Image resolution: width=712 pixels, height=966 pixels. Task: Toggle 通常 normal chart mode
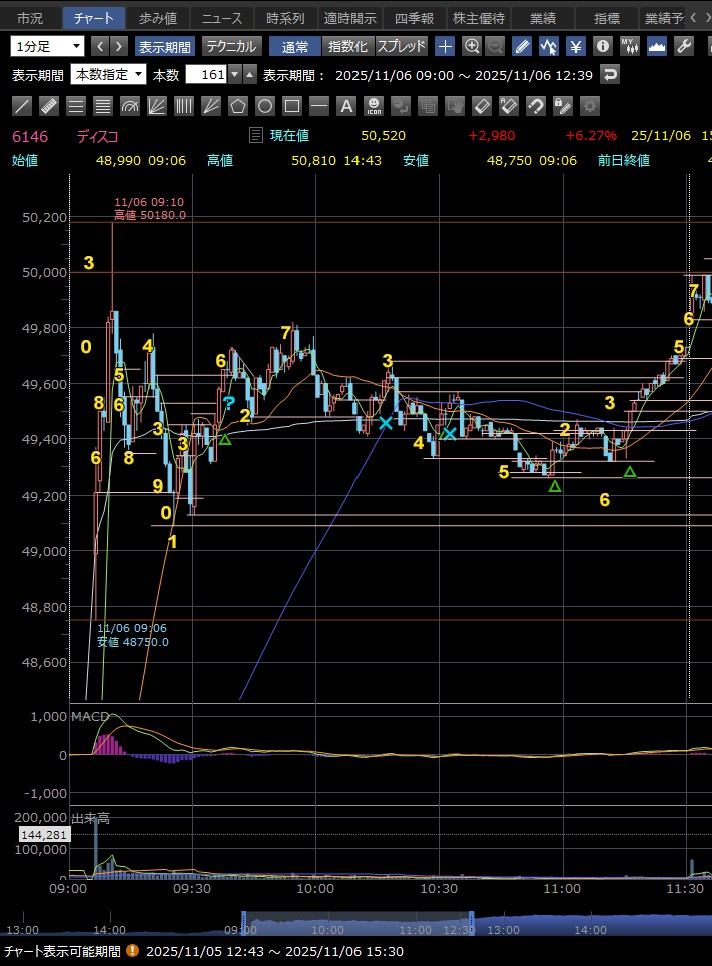[295, 46]
